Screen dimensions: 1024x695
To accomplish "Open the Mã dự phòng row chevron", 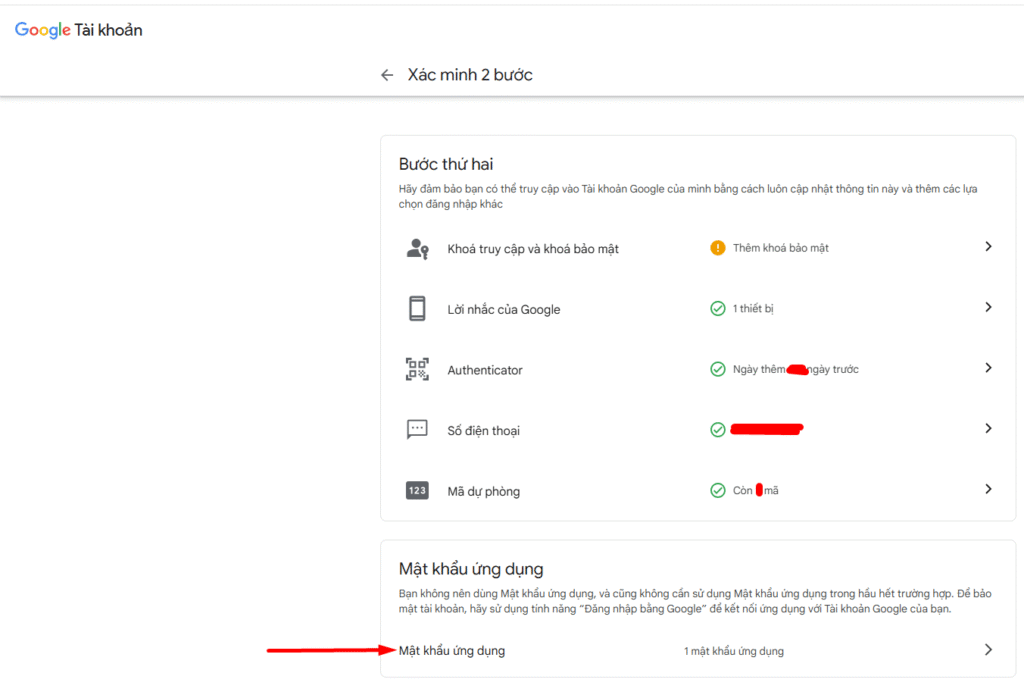I will point(988,490).
